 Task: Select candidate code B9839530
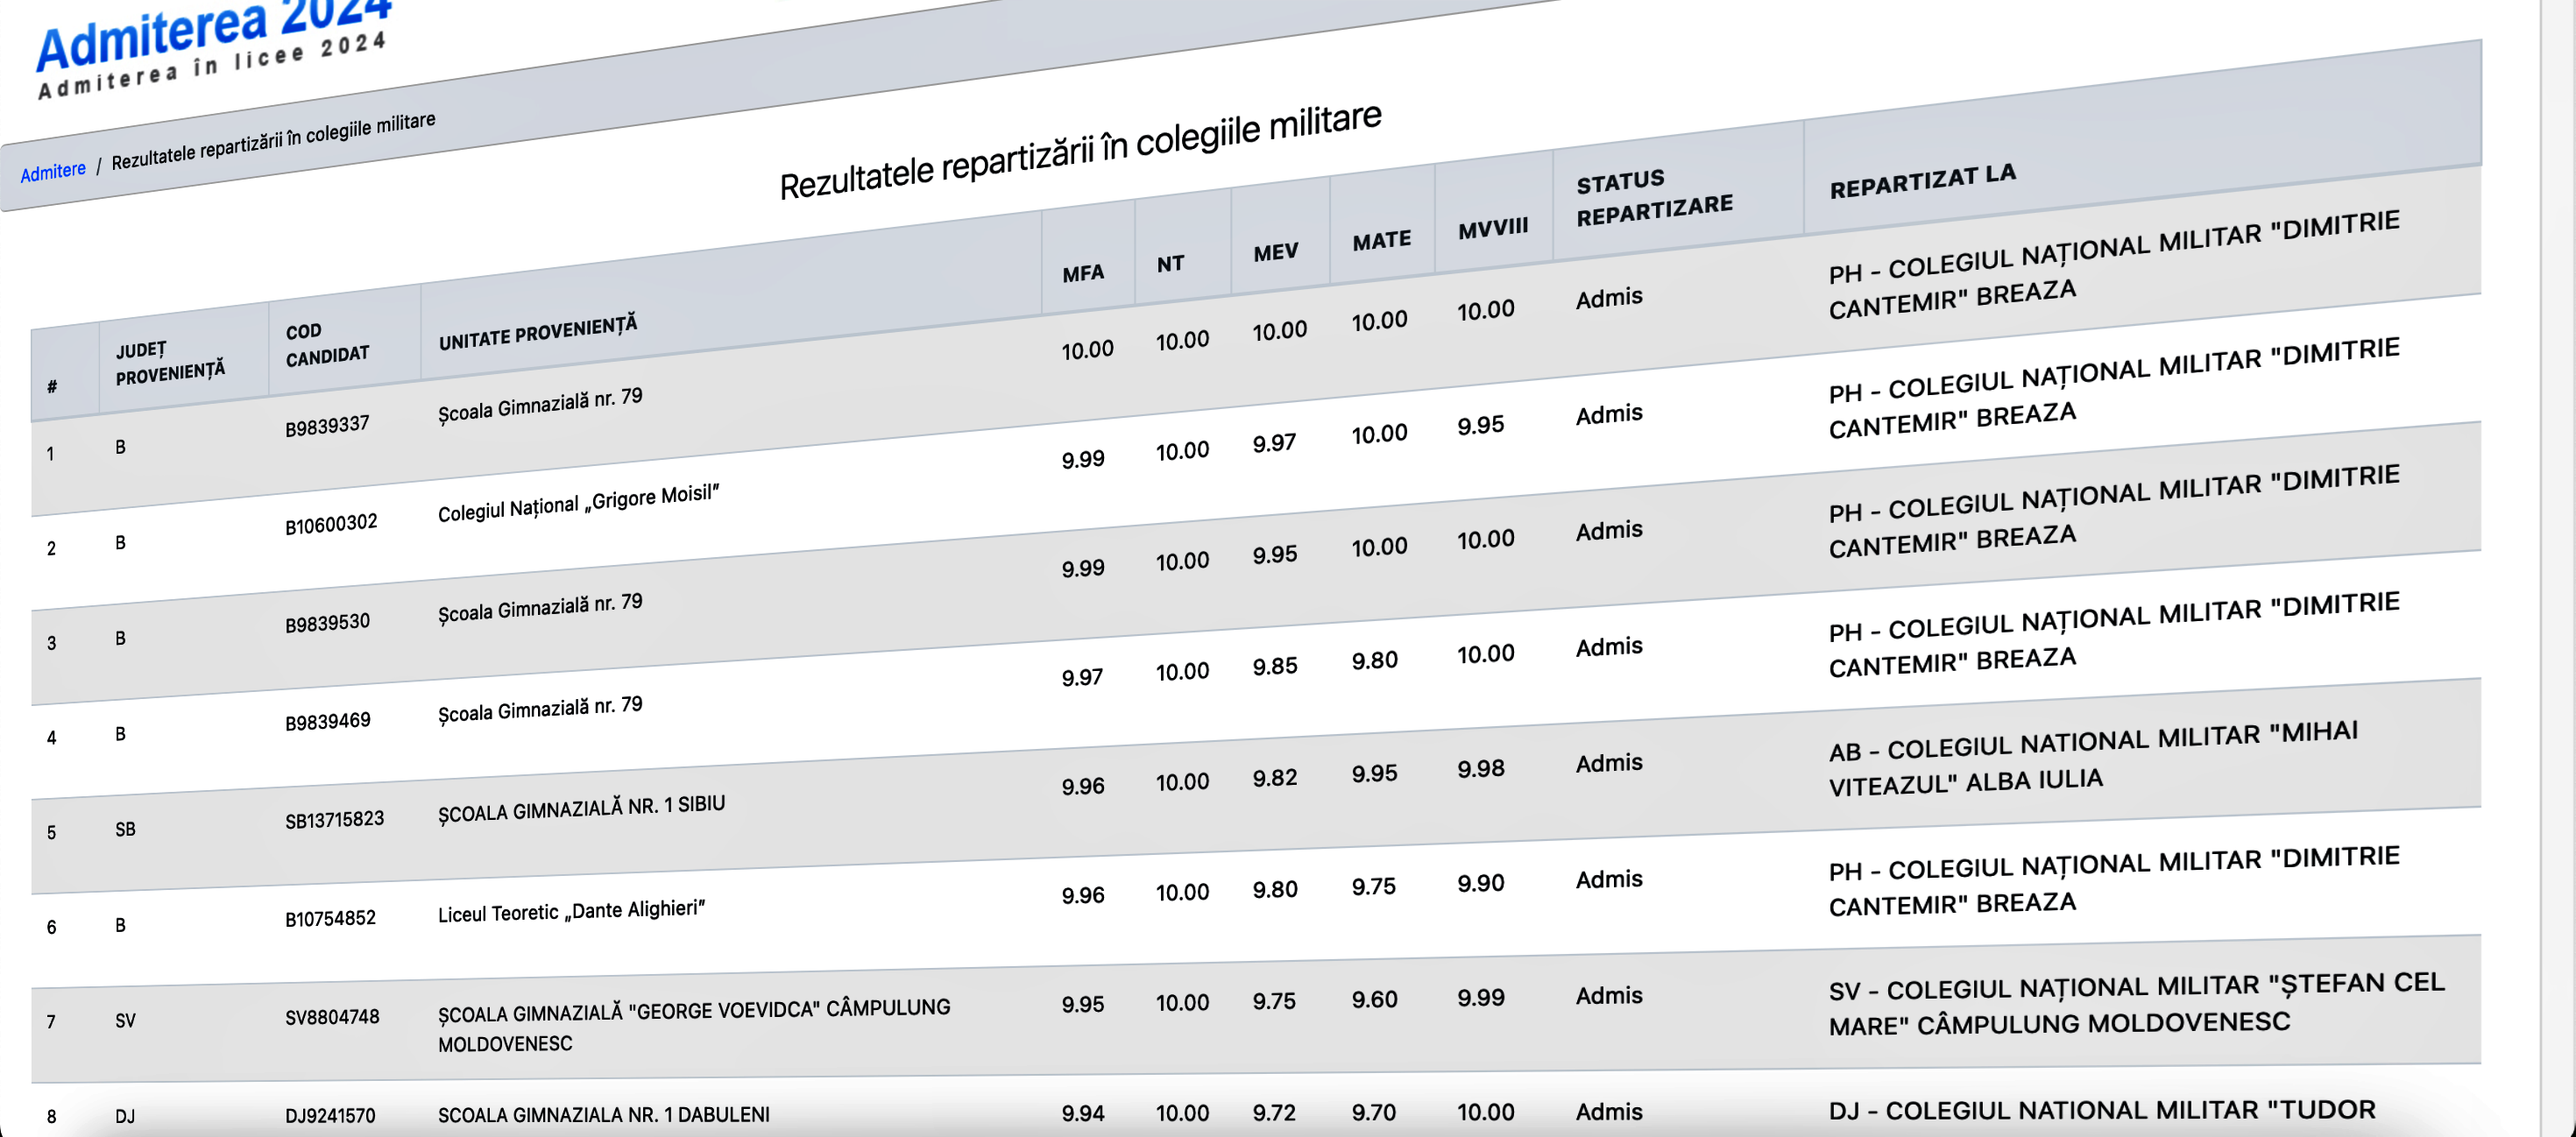pyautogui.click(x=327, y=623)
